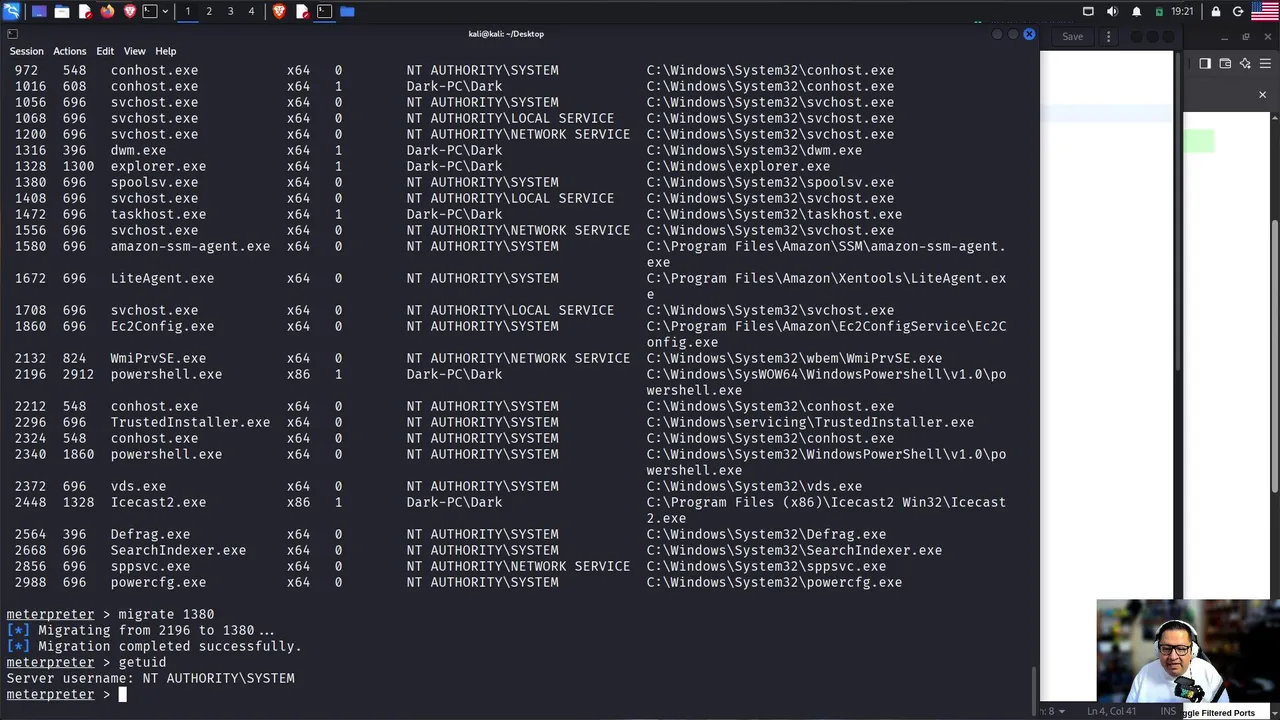The width and height of the screenshot is (1280, 720).
Task: Select 'C:\Windows\System32\vds.exe' path
Action: [754, 486]
